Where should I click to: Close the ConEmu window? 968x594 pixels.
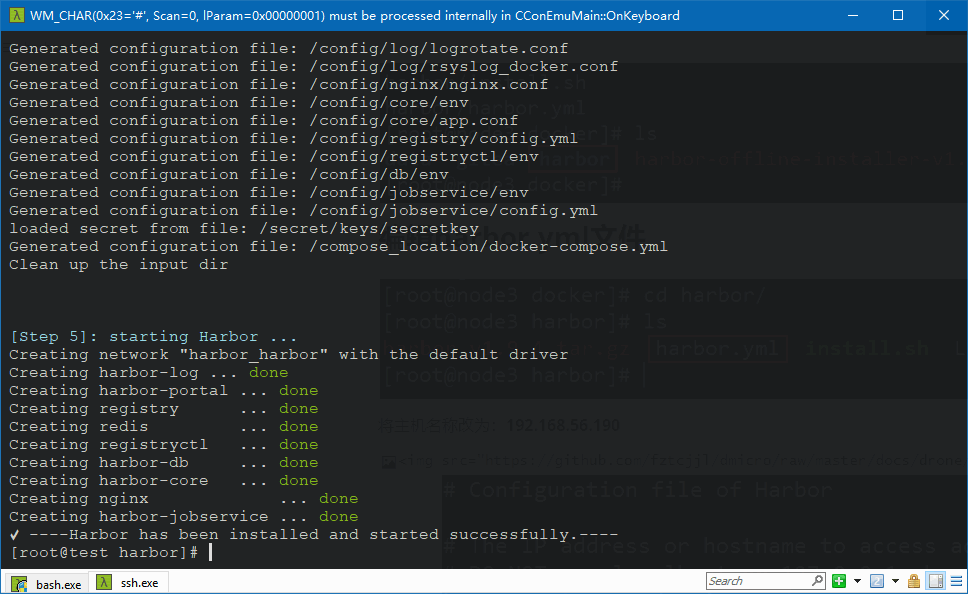[x=944, y=15]
